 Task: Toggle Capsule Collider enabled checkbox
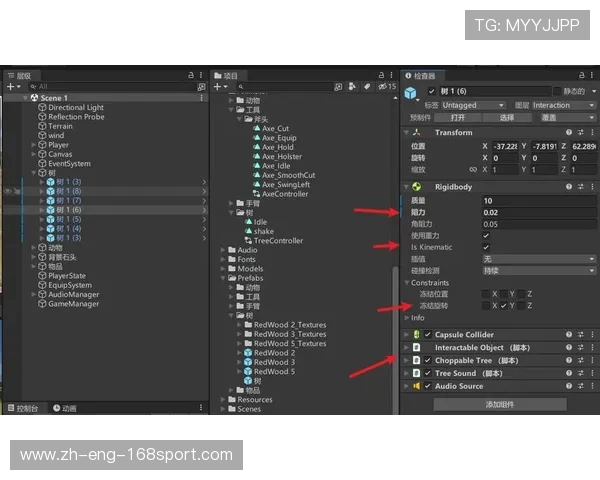coord(428,335)
